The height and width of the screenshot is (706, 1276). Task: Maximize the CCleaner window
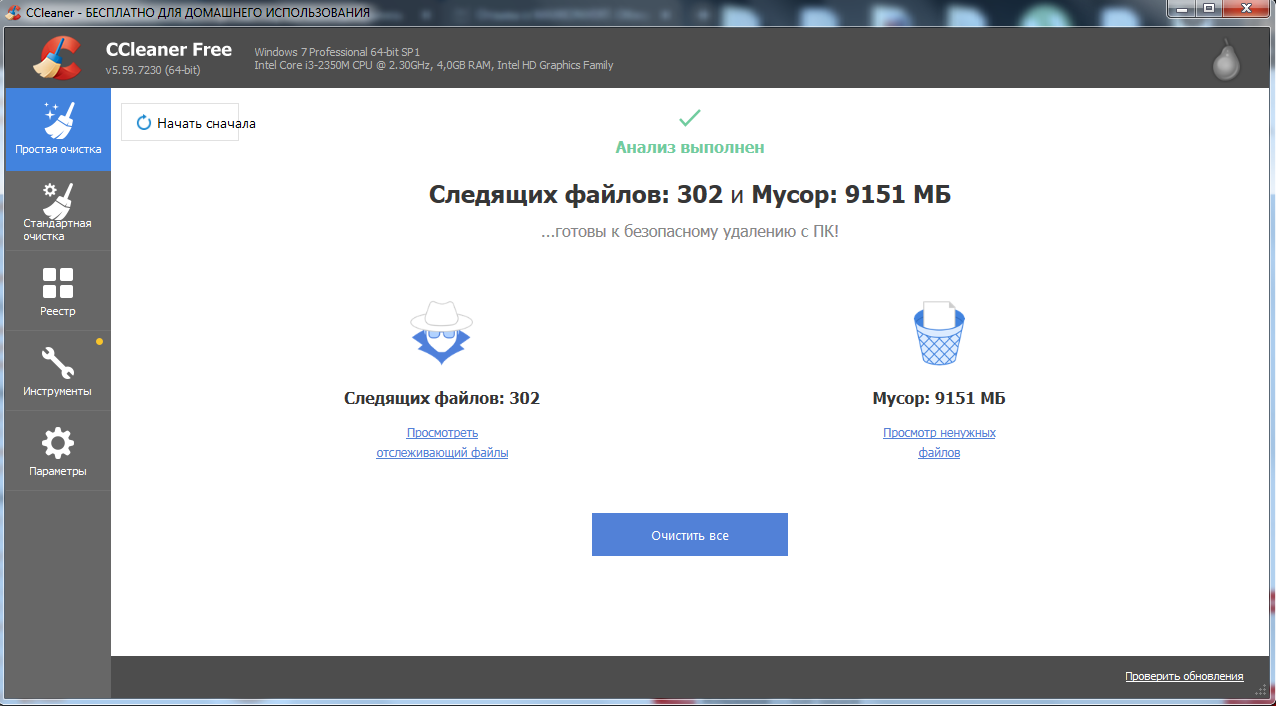click(x=1210, y=10)
